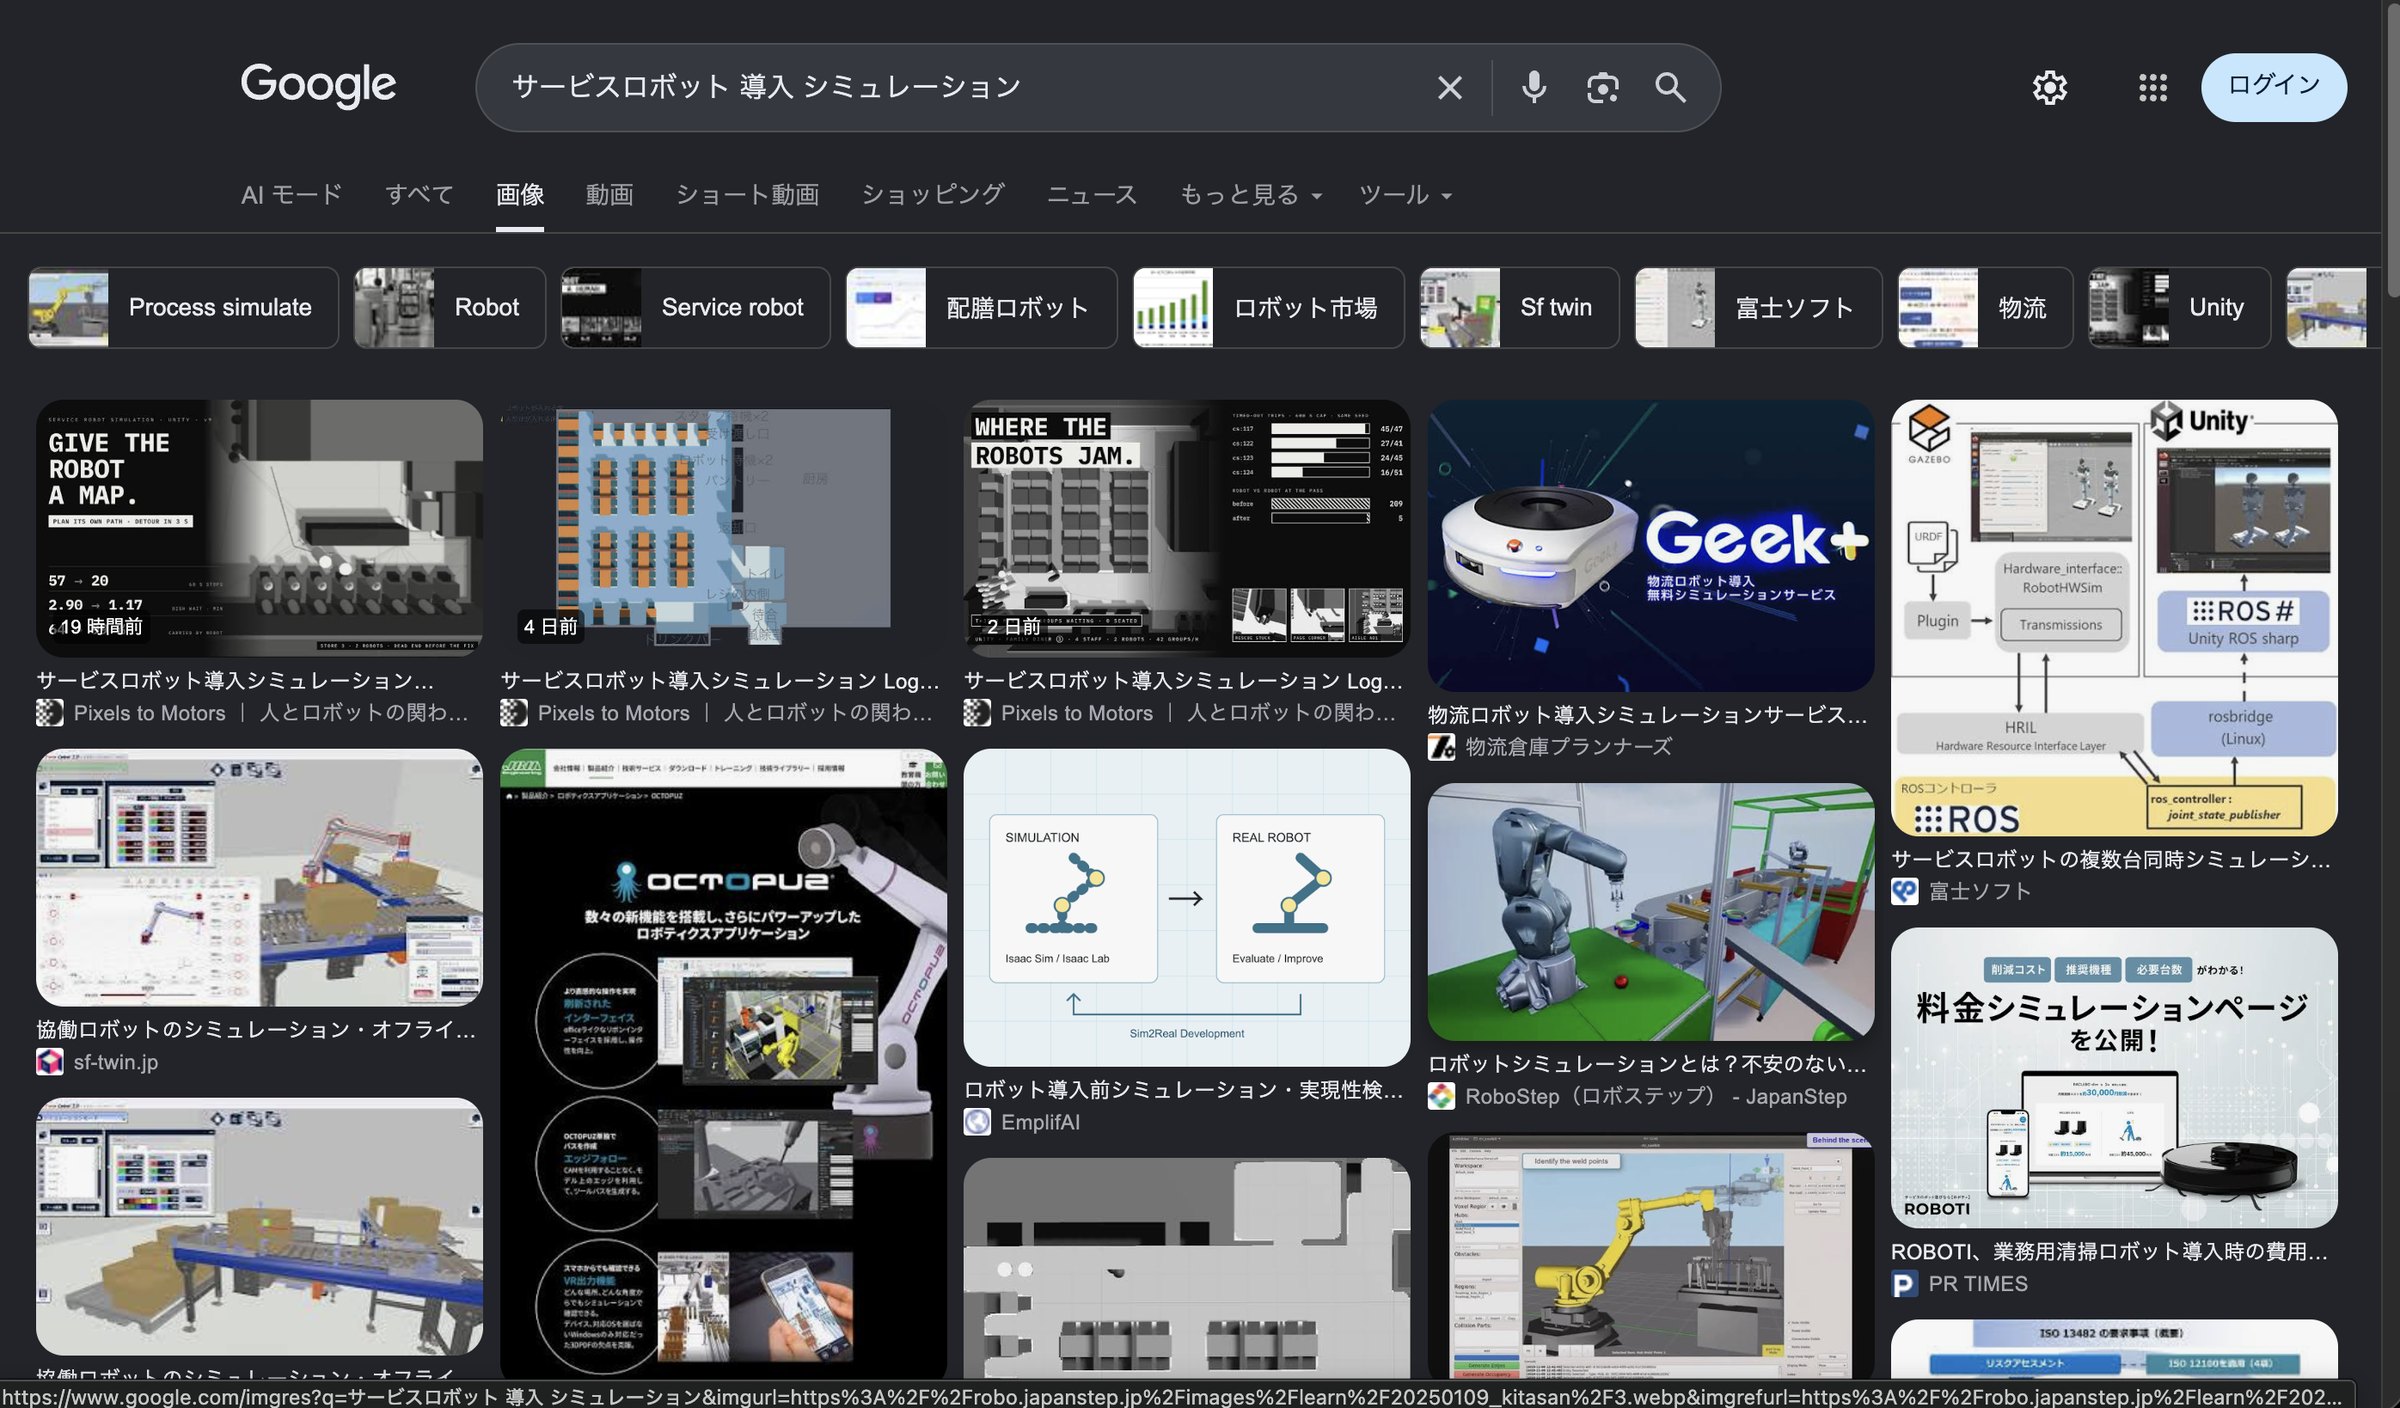Open quick settings gear icon
2400x1408 pixels.
pos(2050,88)
